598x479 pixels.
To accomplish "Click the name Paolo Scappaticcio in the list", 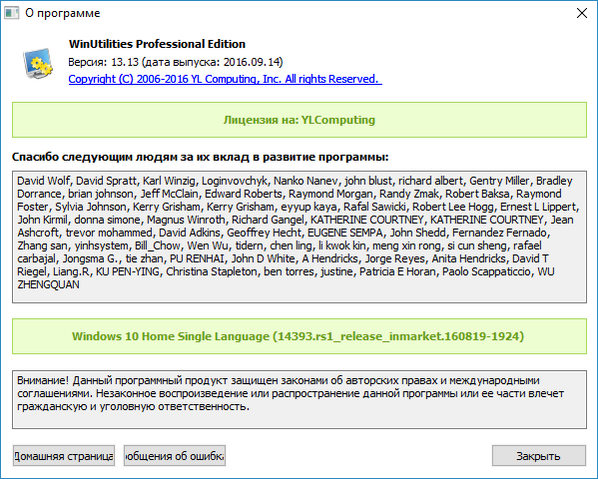I will pyautogui.click(x=486, y=272).
